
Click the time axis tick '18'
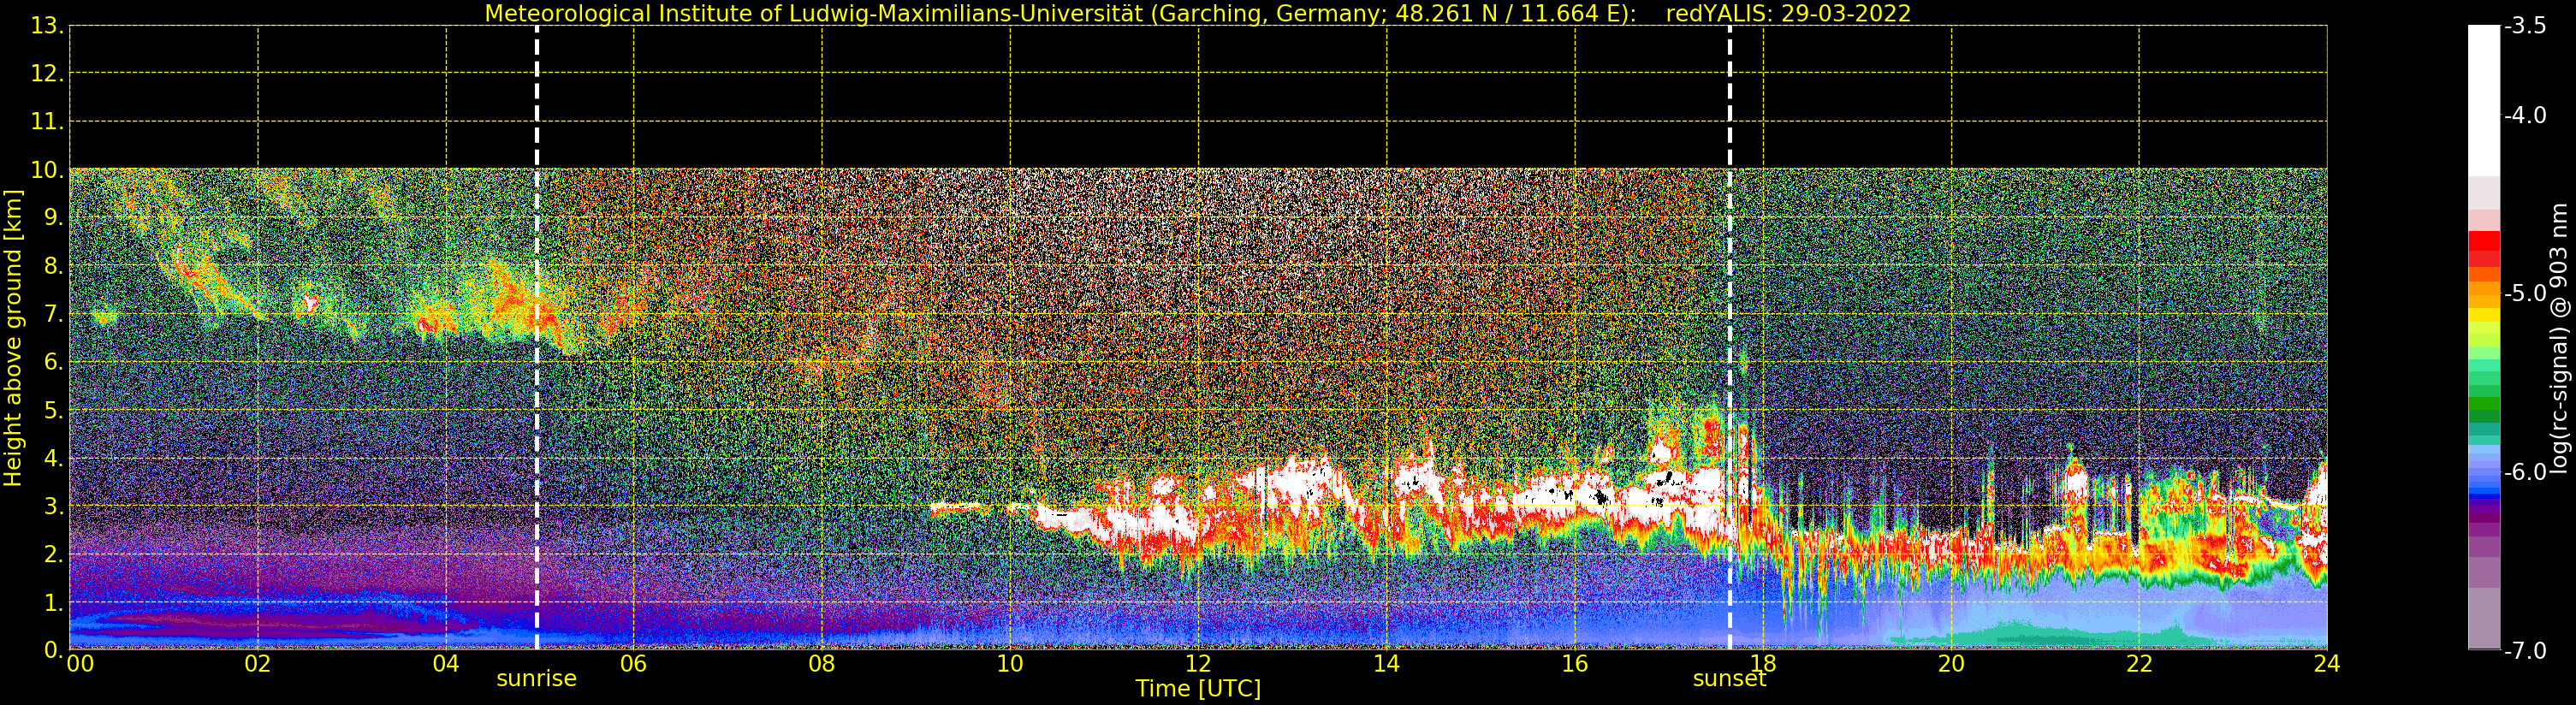pyautogui.click(x=1763, y=664)
